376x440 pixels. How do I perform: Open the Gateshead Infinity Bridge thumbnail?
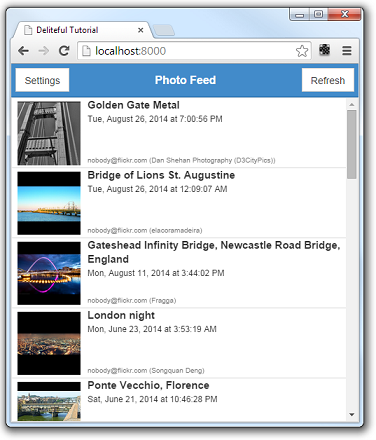point(49,273)
